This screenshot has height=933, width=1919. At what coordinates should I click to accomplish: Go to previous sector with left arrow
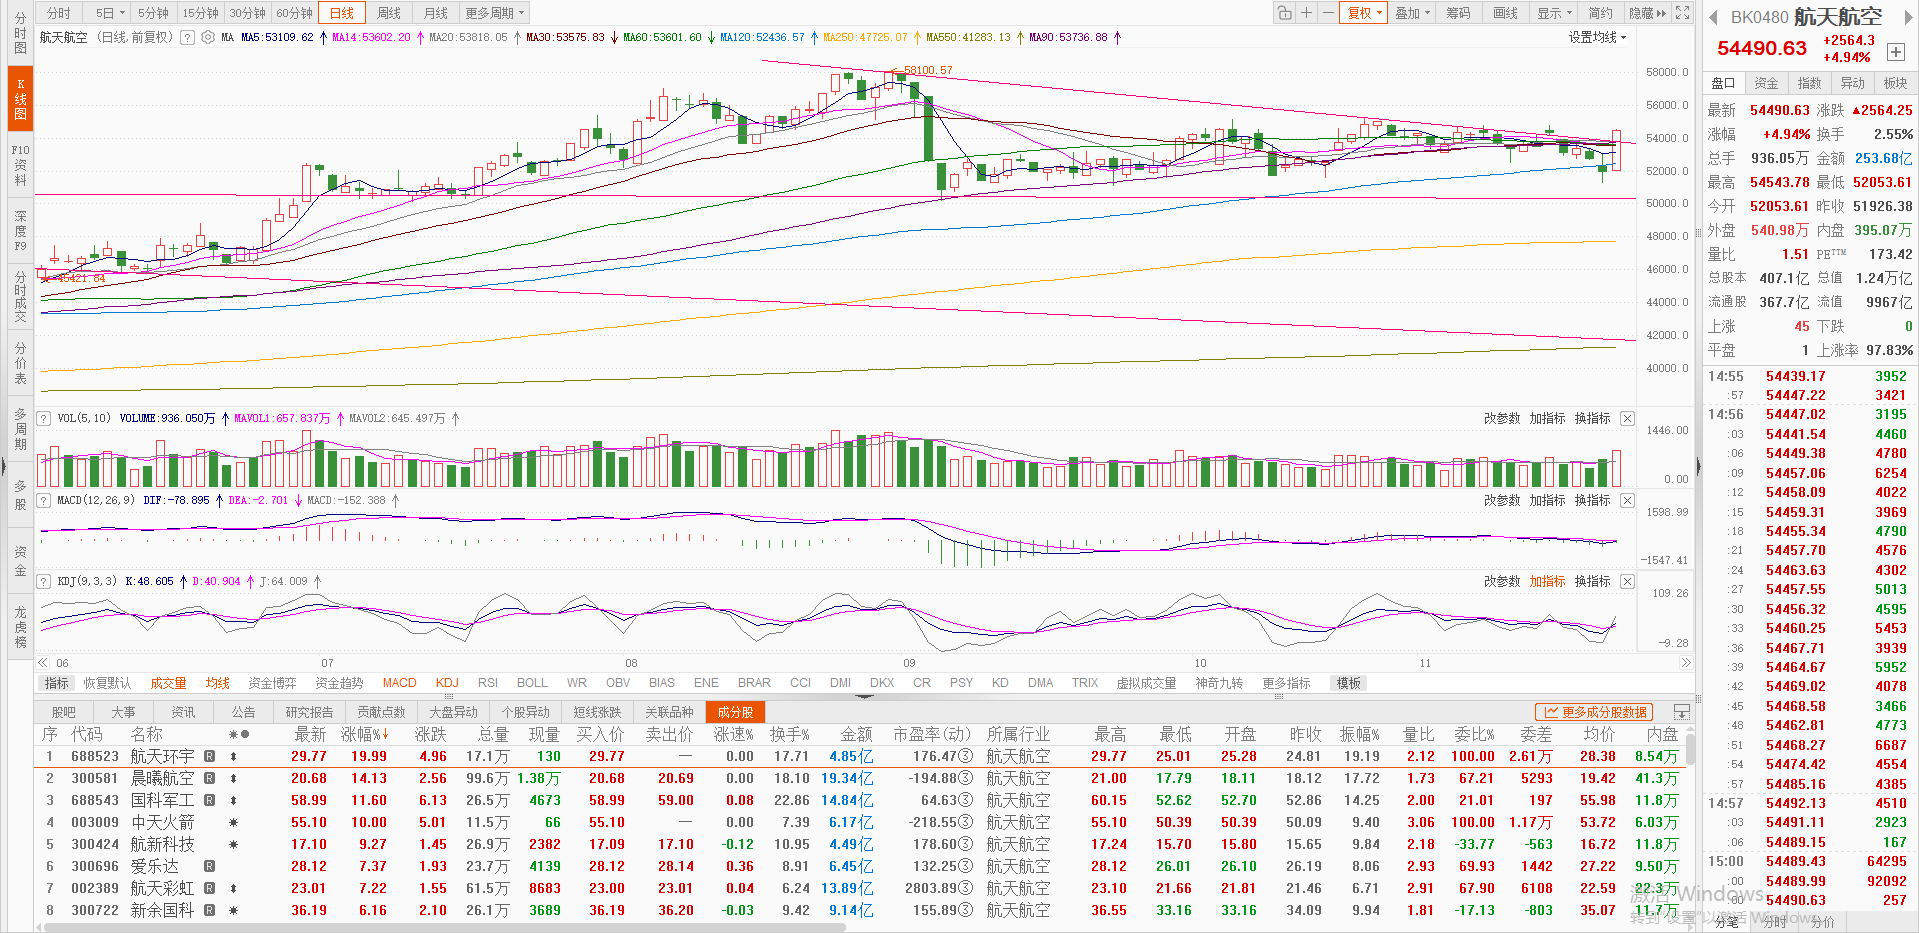[1712, 17]
